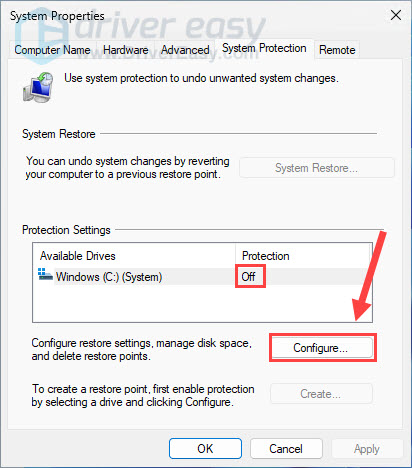Open the Hardware tab

pos(126,50)
